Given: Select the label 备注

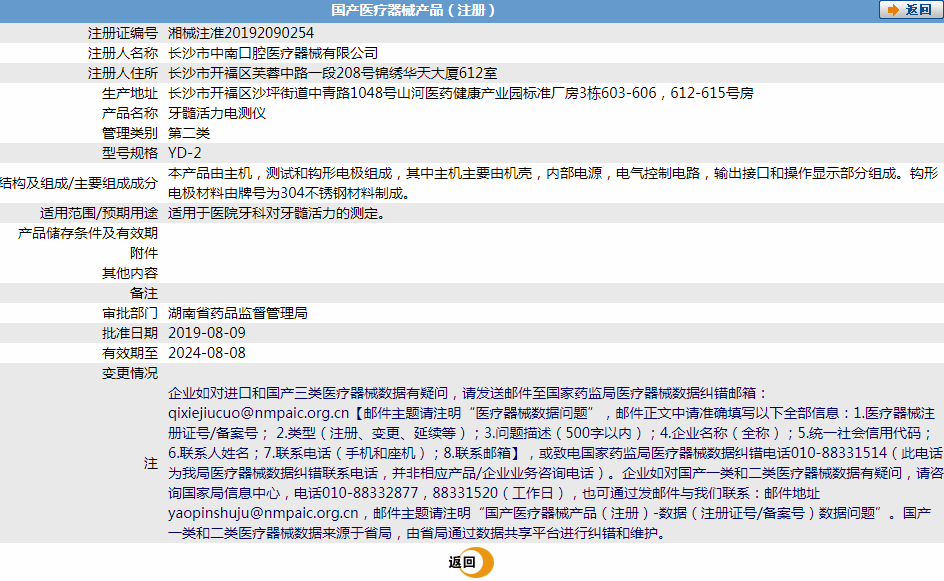Looking at the screenshot, I should click(144, 293).
